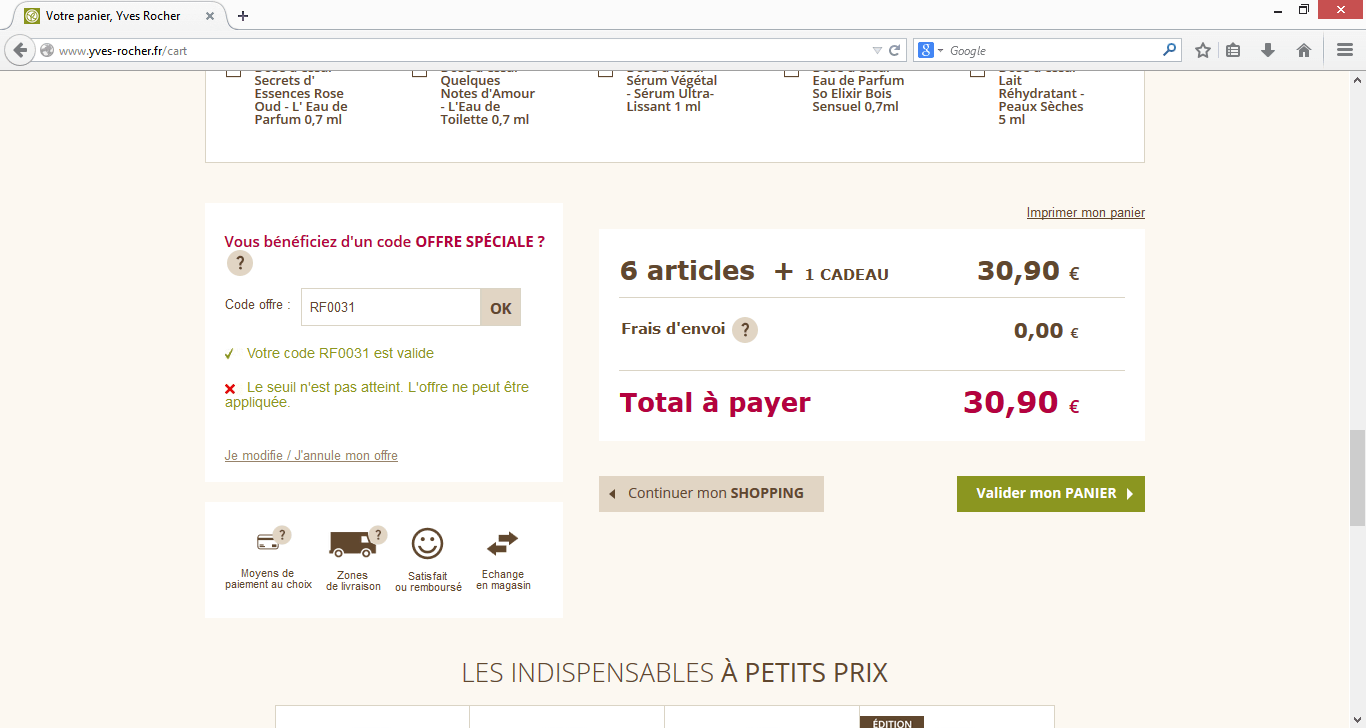Open the search engine selector dropdown
1366x728 pixels.
931,50
